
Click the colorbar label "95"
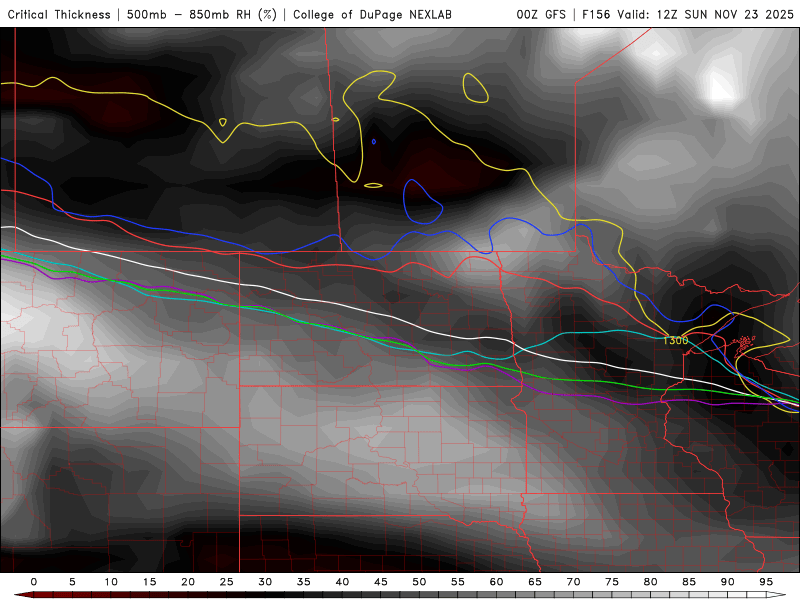point(766,582)
